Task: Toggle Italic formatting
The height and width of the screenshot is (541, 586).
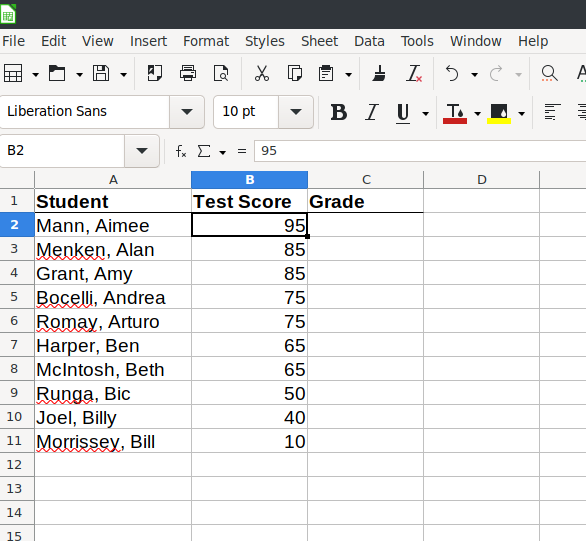Action: tap(371, 112)
